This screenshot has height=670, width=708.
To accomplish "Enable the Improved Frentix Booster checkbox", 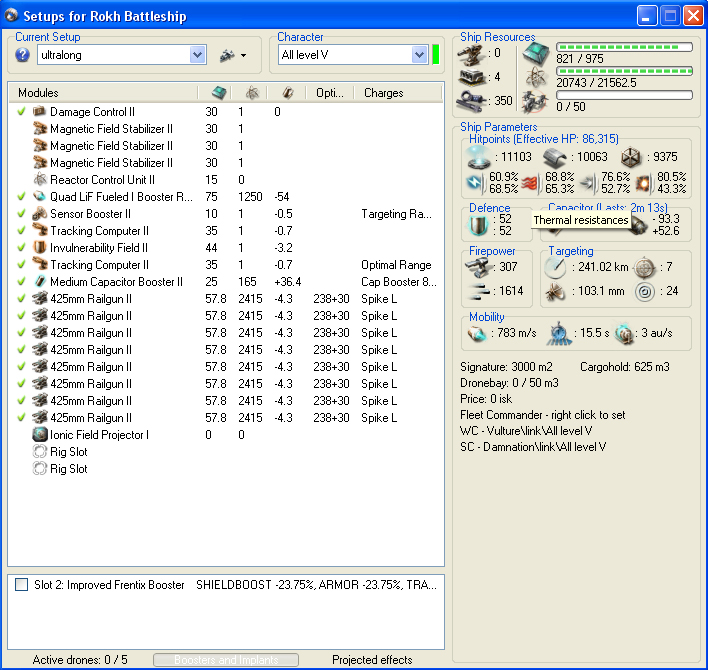I will pyautogui.click(x=21, y=585).
